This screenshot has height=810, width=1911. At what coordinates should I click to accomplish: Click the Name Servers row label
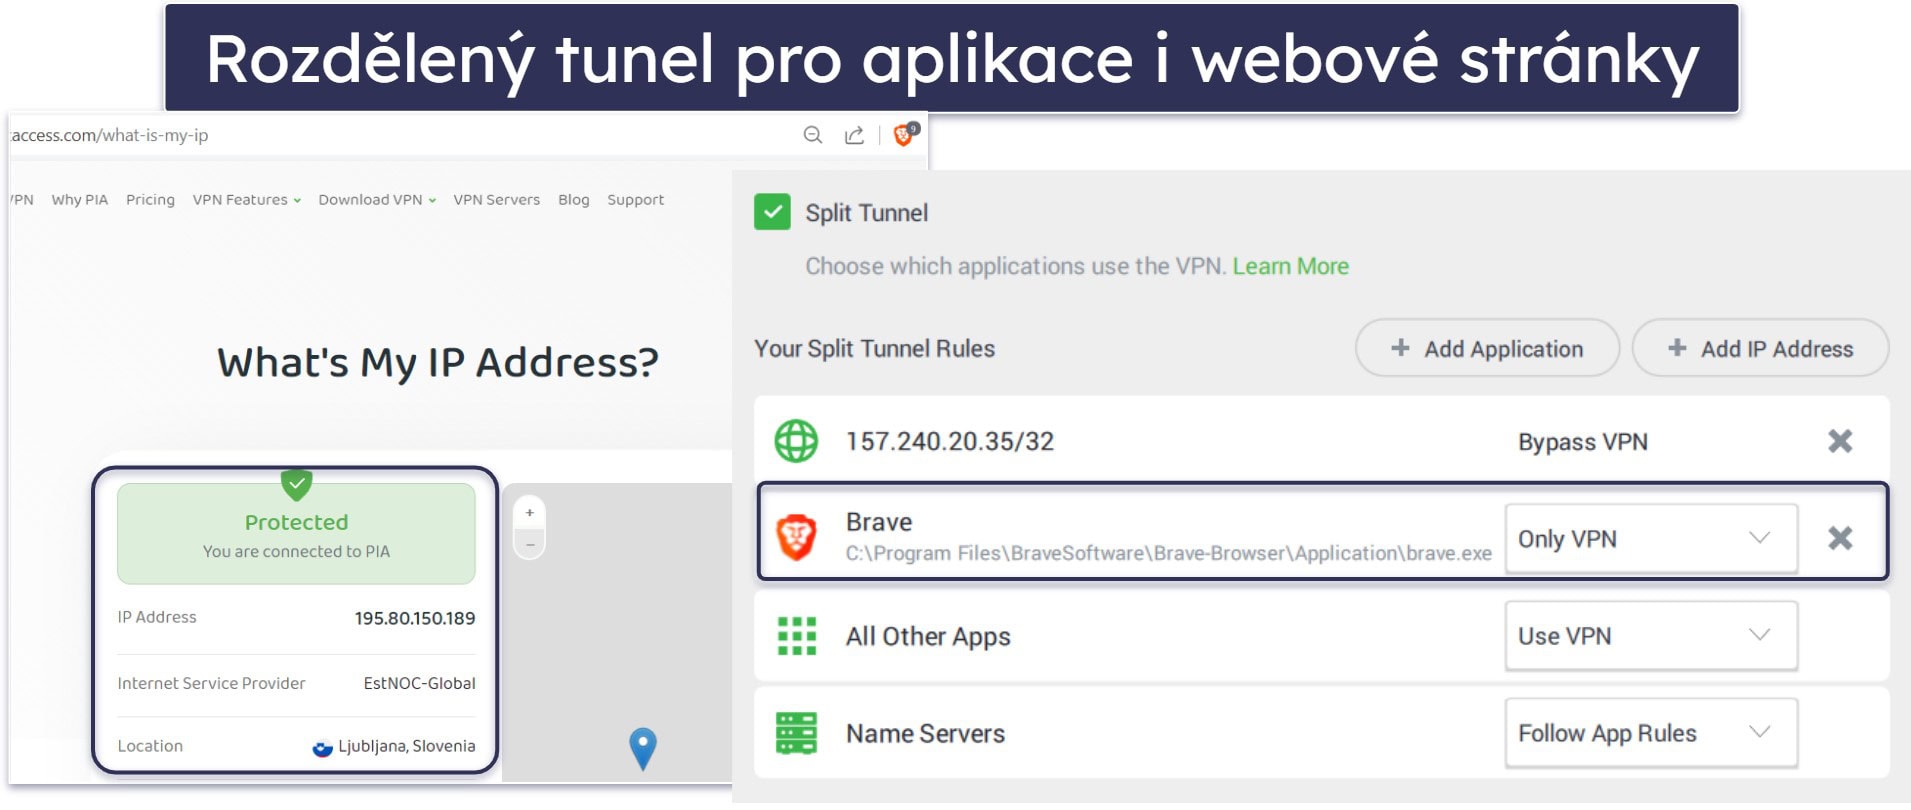tap(925, 733)
